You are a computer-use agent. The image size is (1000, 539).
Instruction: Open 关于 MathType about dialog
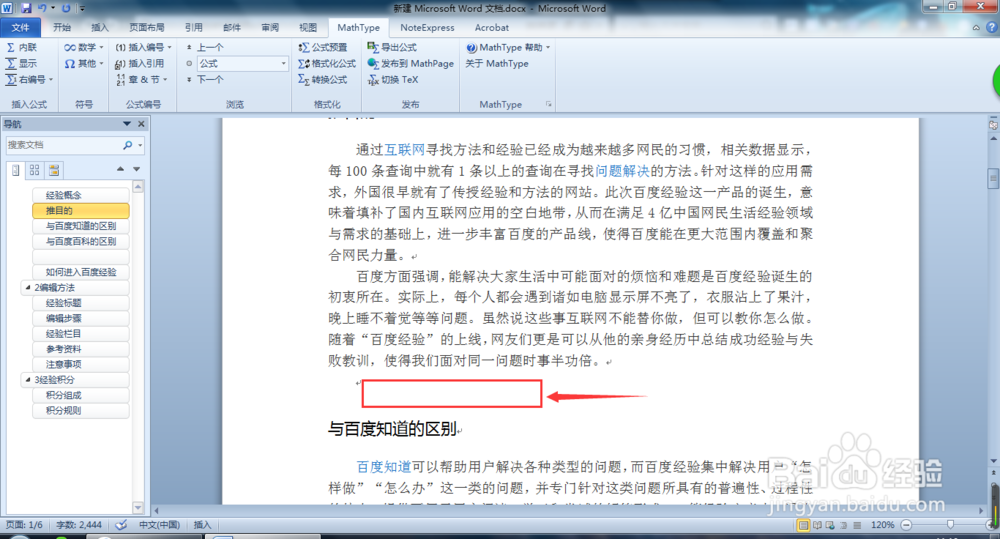click(x=497, y=63)
